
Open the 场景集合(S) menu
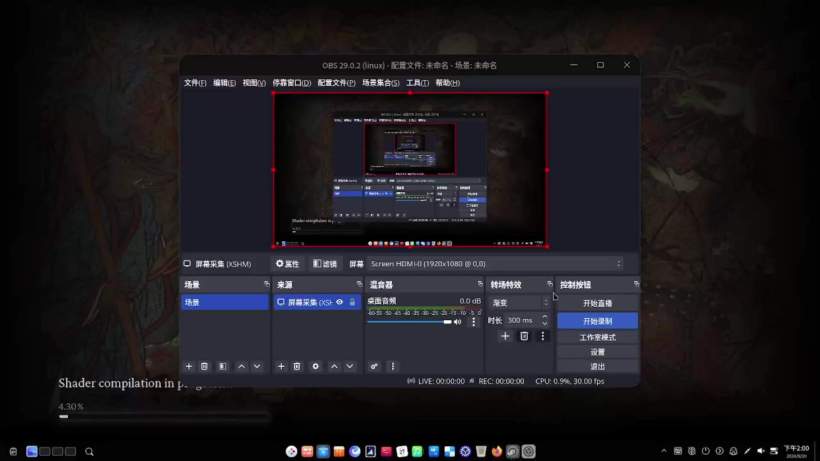(381, 83)
